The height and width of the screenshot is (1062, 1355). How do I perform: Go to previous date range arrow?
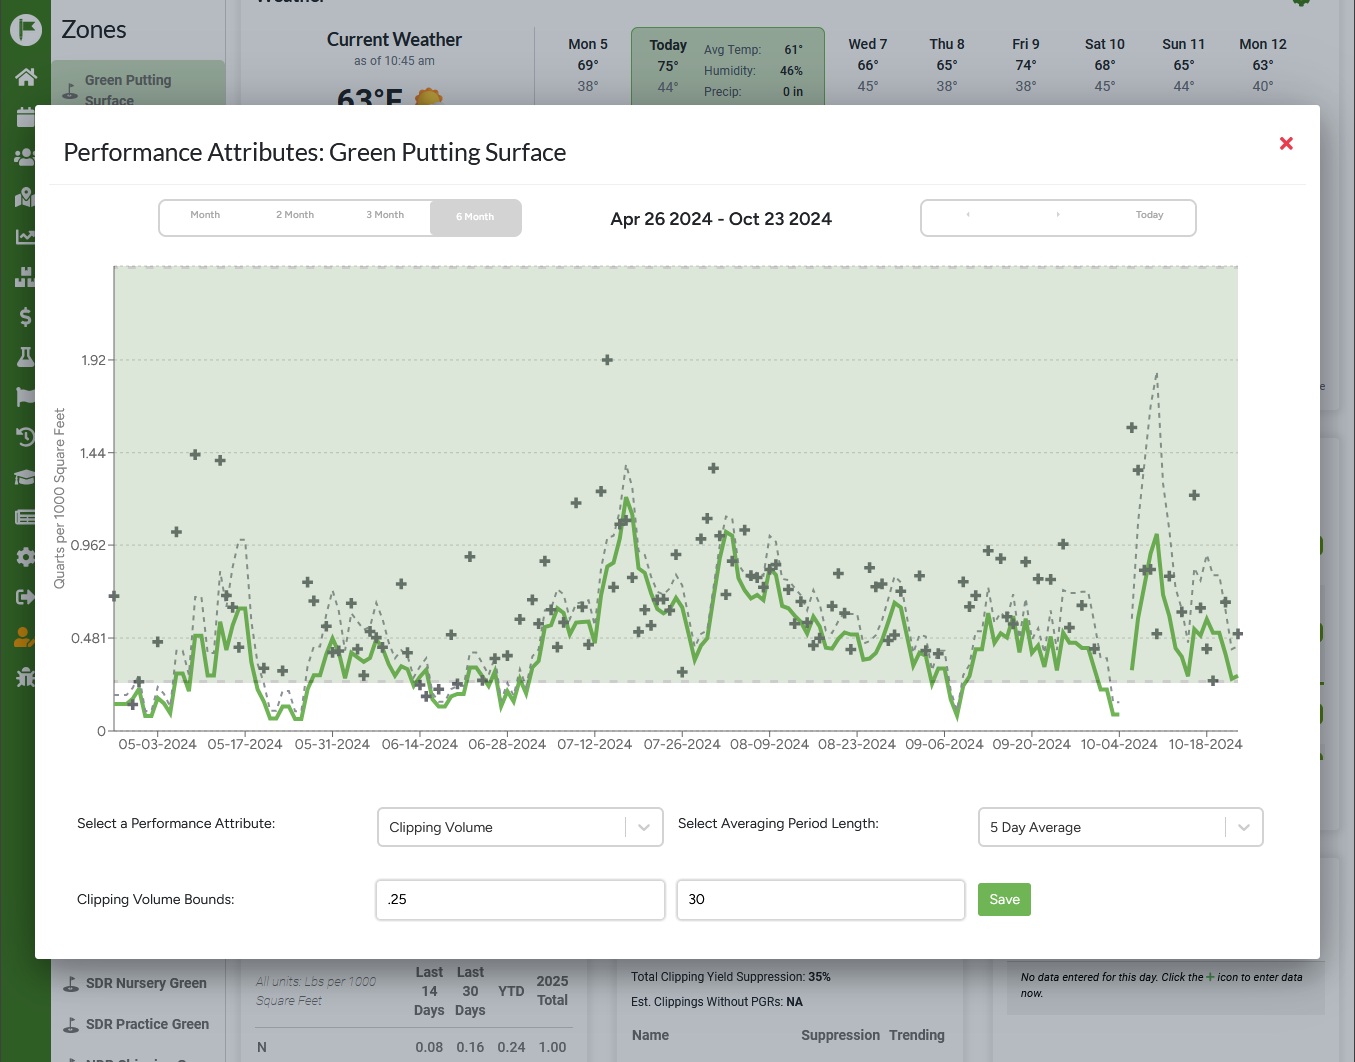pyautogui.click(x=968, y=215)
